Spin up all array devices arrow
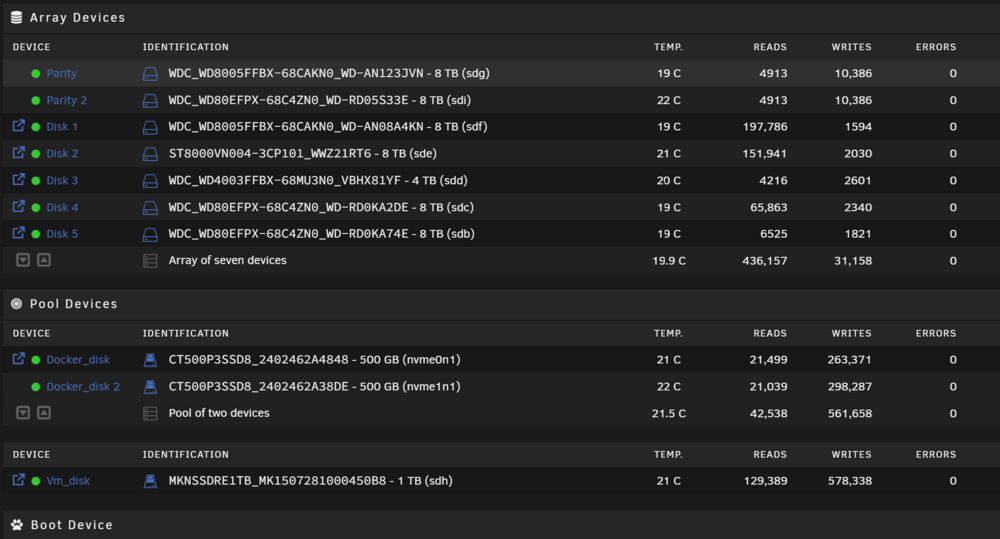This screenshot has width=1000, height=539. [x=43, y=260]
